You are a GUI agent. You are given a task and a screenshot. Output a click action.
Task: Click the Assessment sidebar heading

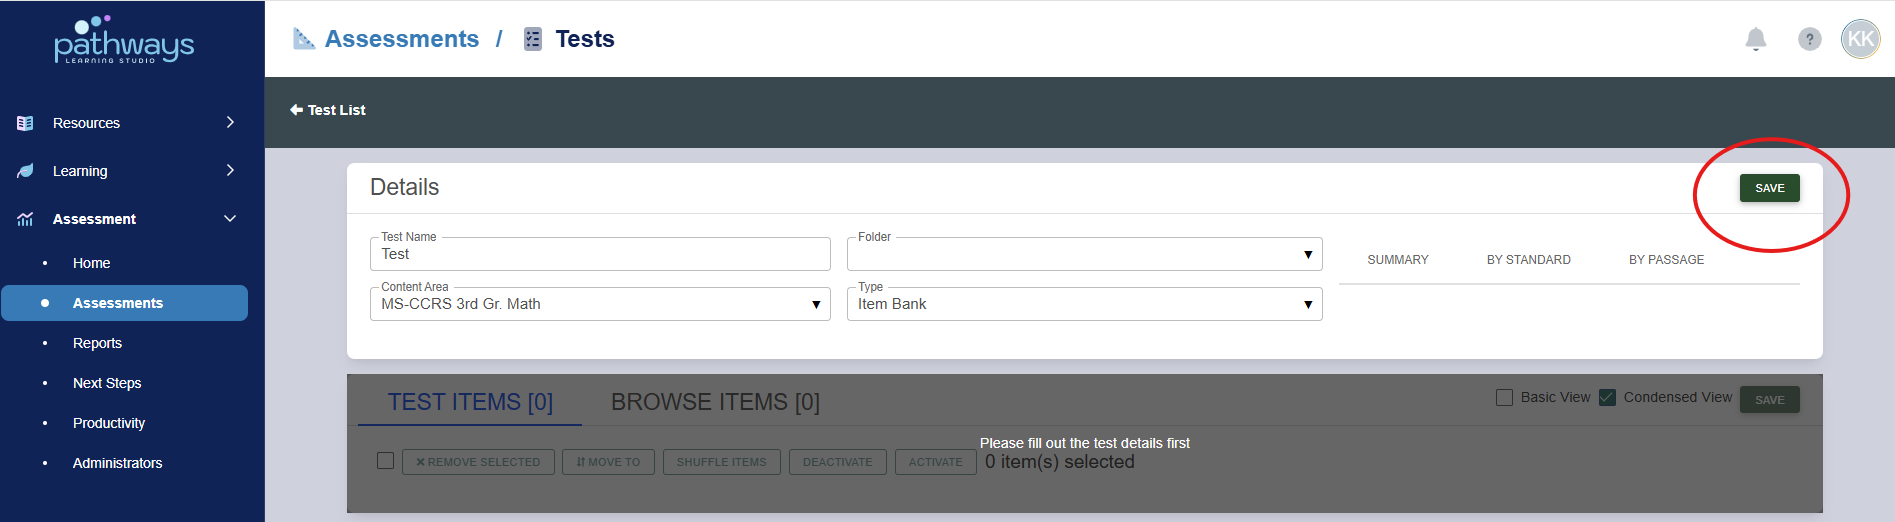coord(94,219)
